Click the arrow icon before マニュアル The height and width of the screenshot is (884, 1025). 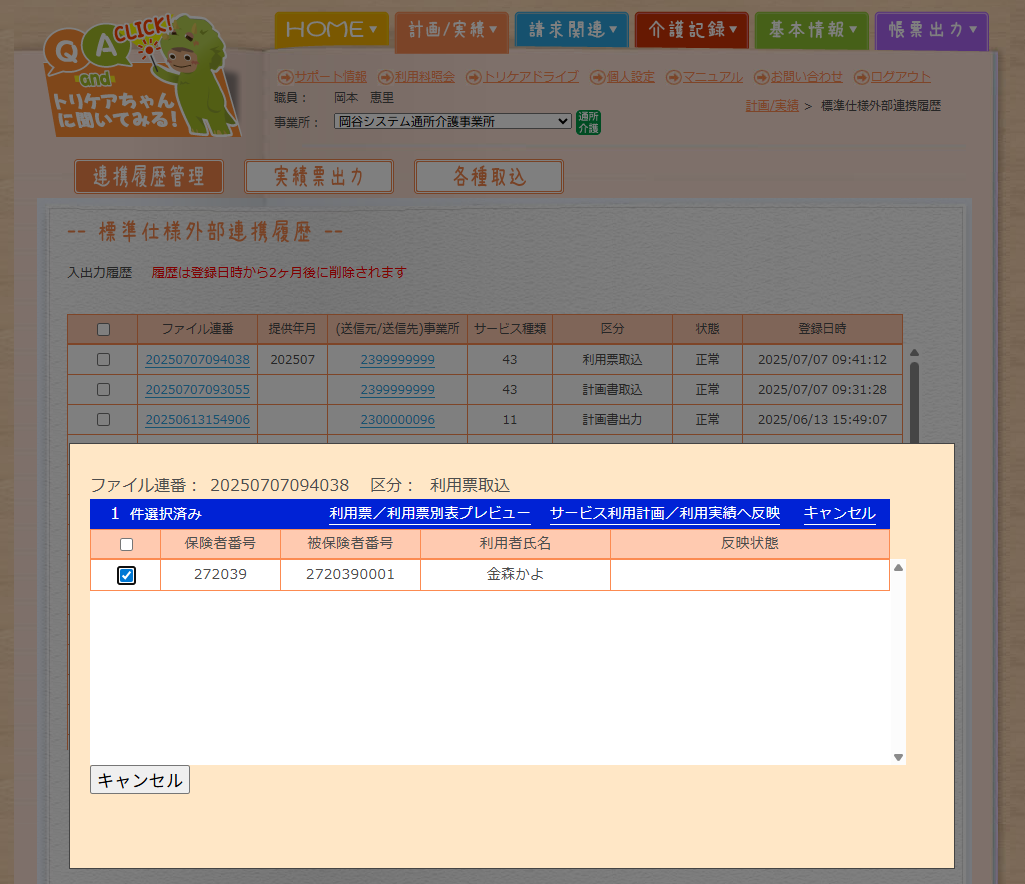pos(673,77)
